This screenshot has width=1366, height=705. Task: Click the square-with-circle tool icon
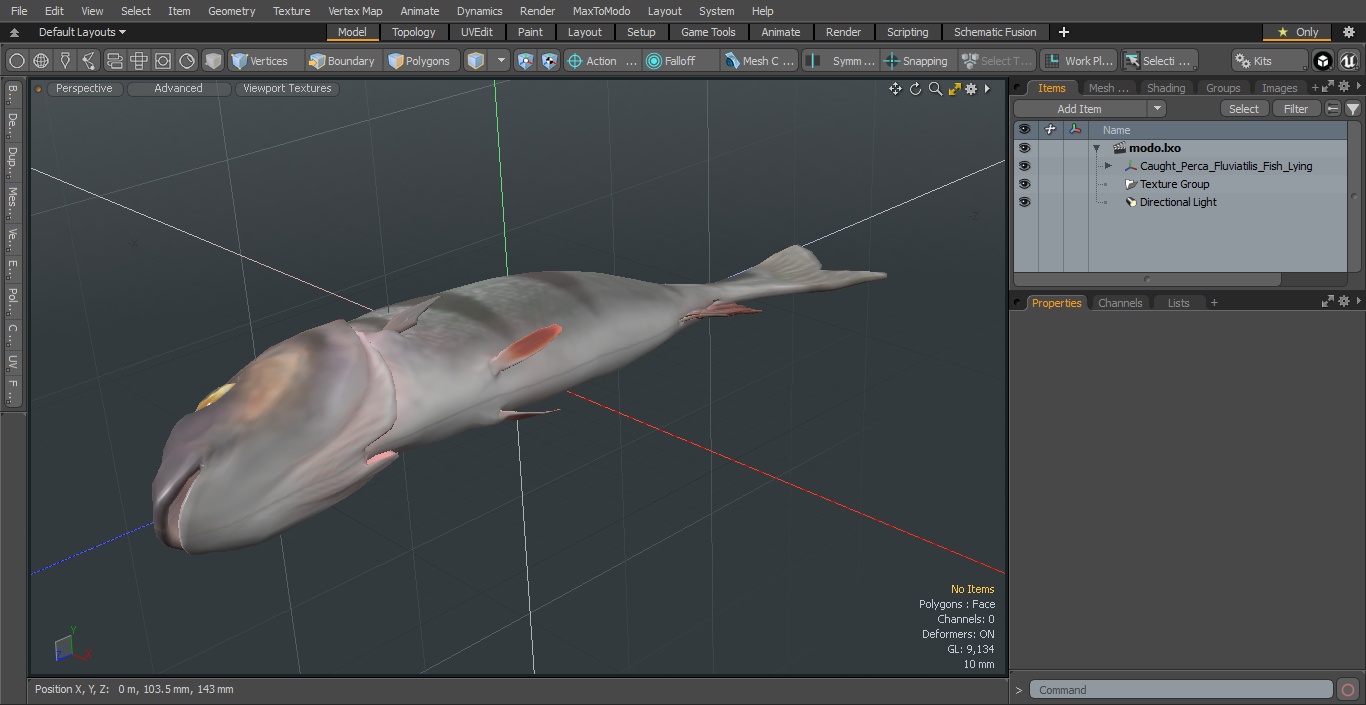(x=163, y=61)
